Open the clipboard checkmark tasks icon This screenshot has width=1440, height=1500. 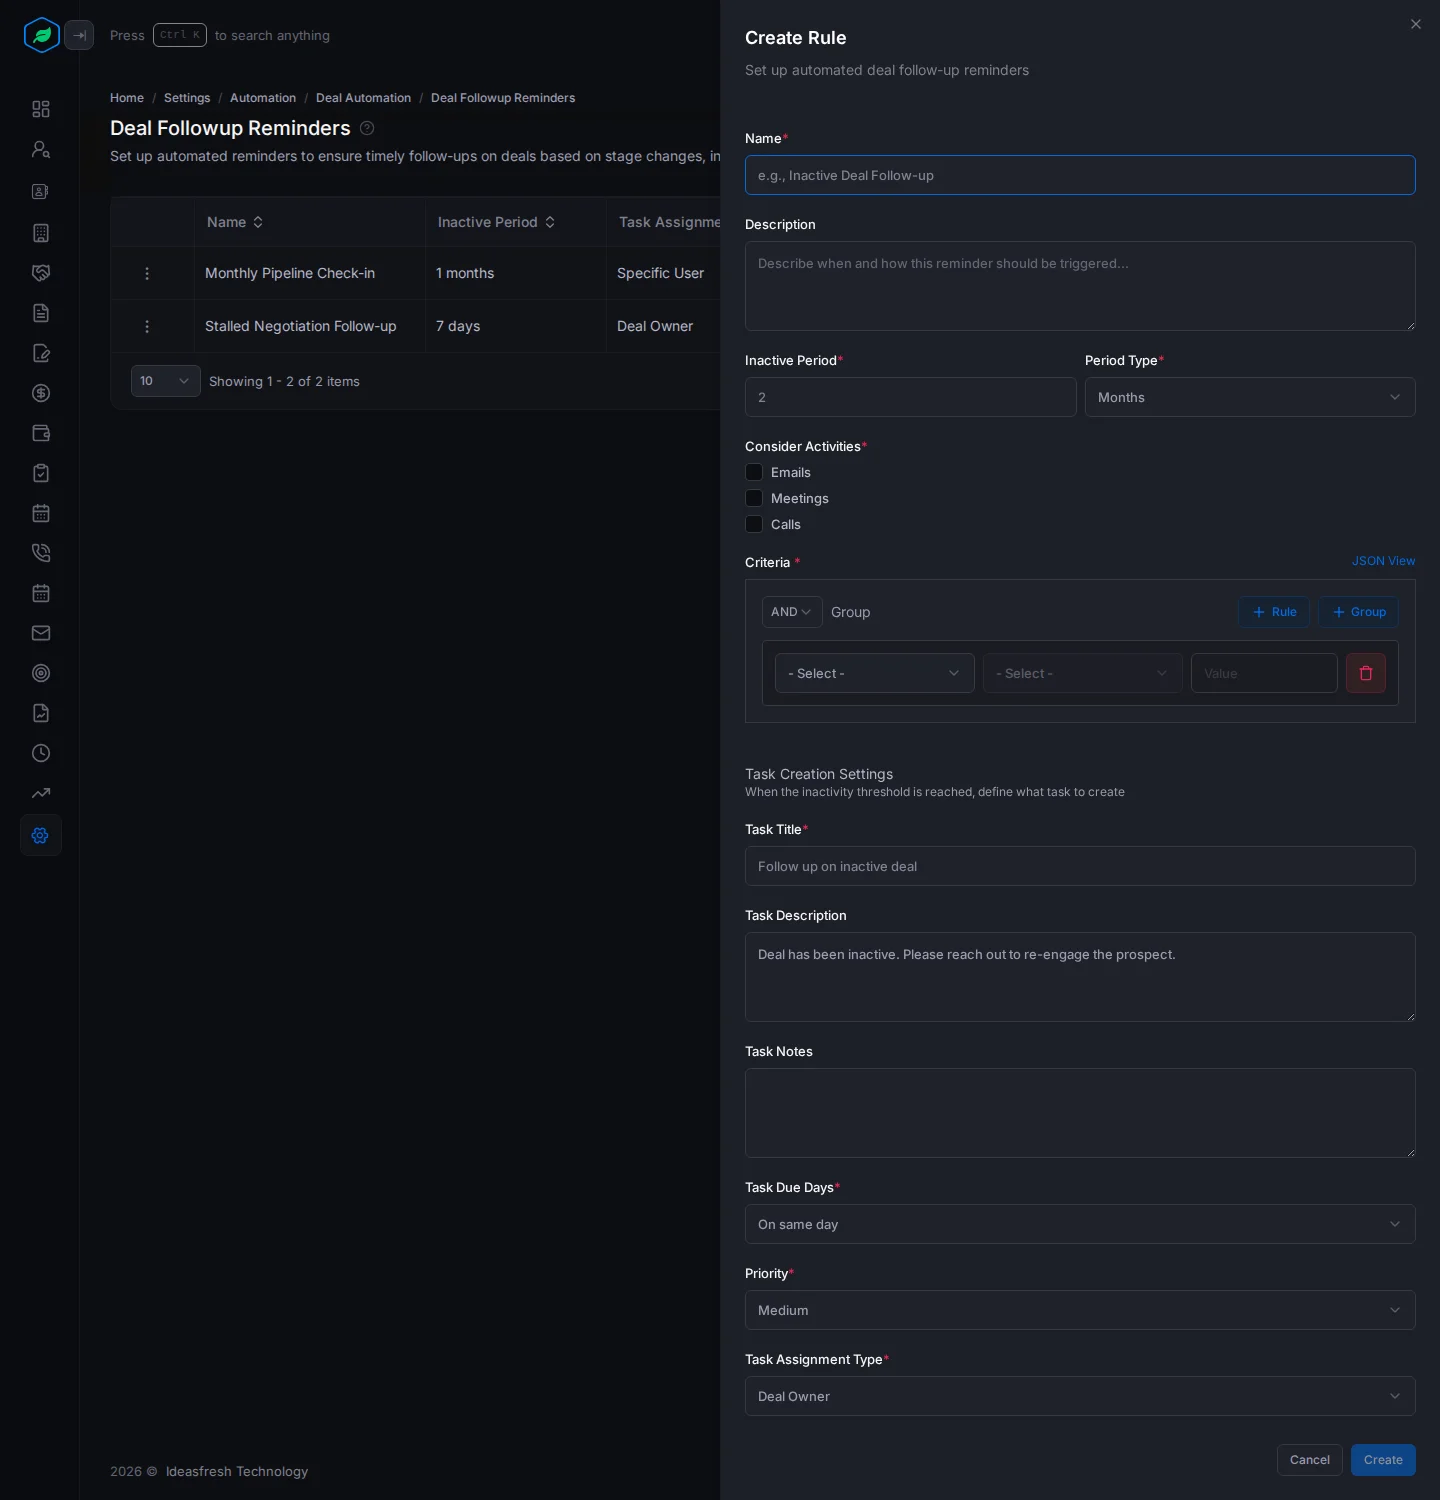41,473
